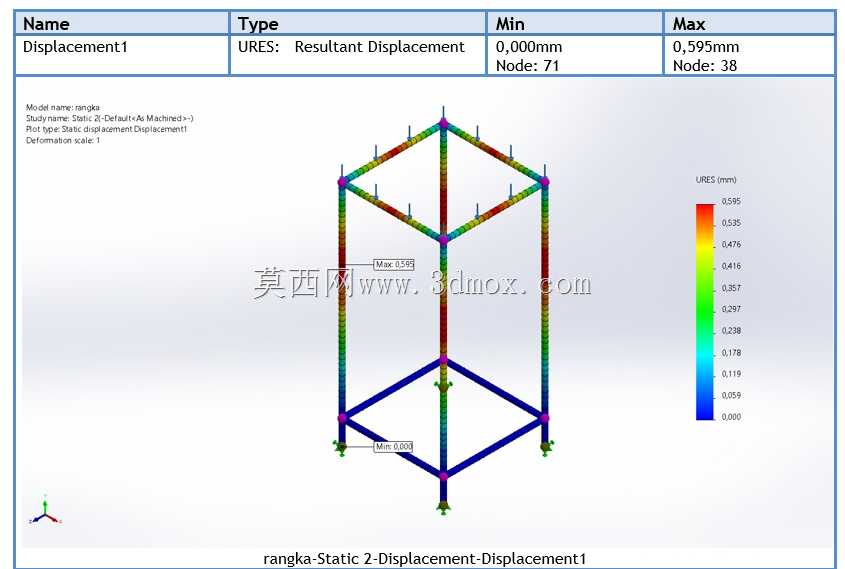Image resolution: width=845 pixels, height=569 pixels.
Task: Click the '0,000mm' minimum value
Action: (529, 47)
